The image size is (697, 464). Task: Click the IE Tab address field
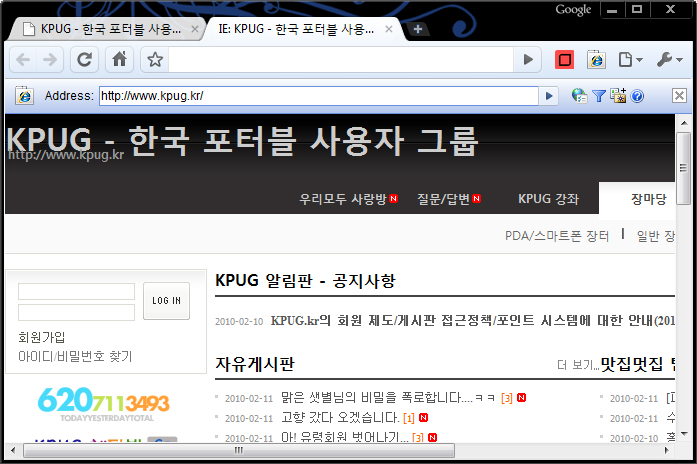click(x=319, y=96)
